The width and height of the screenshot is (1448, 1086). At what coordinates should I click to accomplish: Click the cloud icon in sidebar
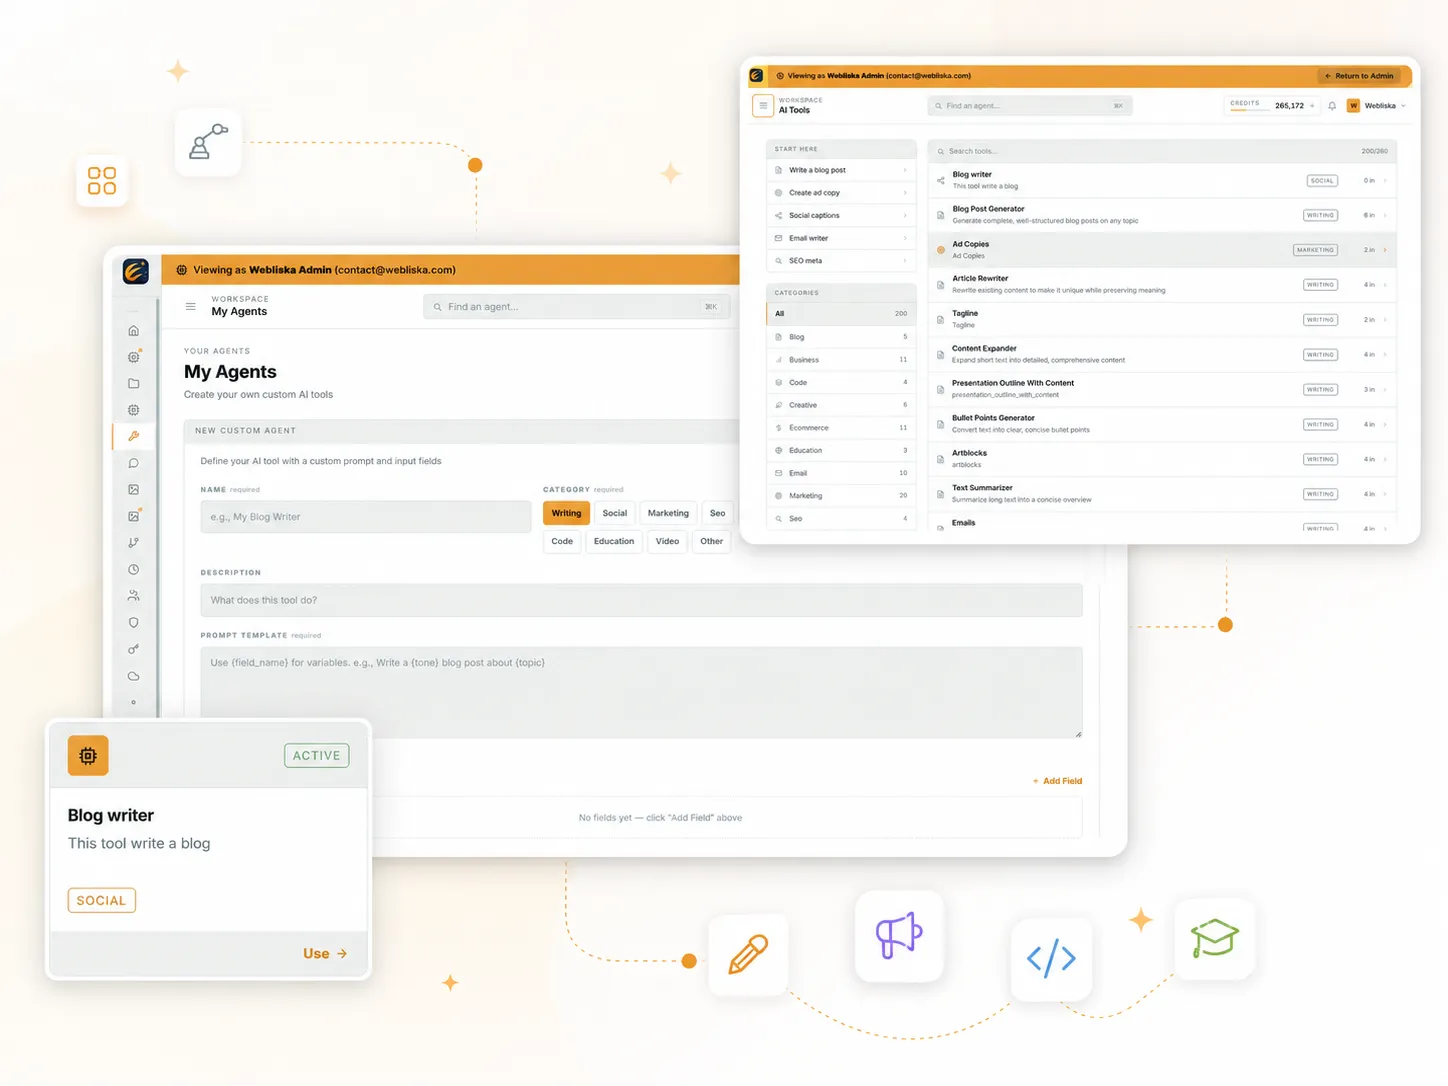(133, 676)
